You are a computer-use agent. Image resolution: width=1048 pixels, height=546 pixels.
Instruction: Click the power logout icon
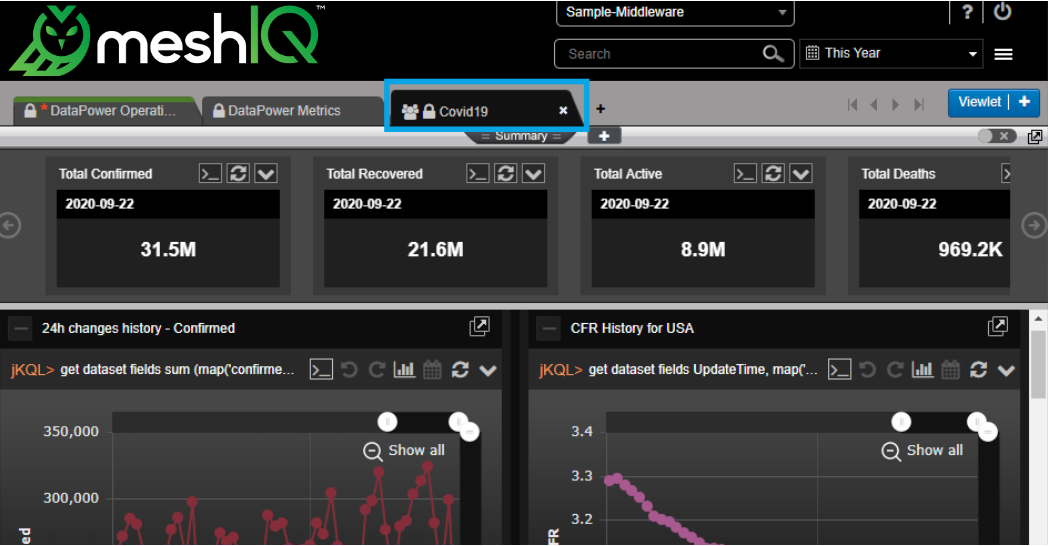coord(1002,11)
